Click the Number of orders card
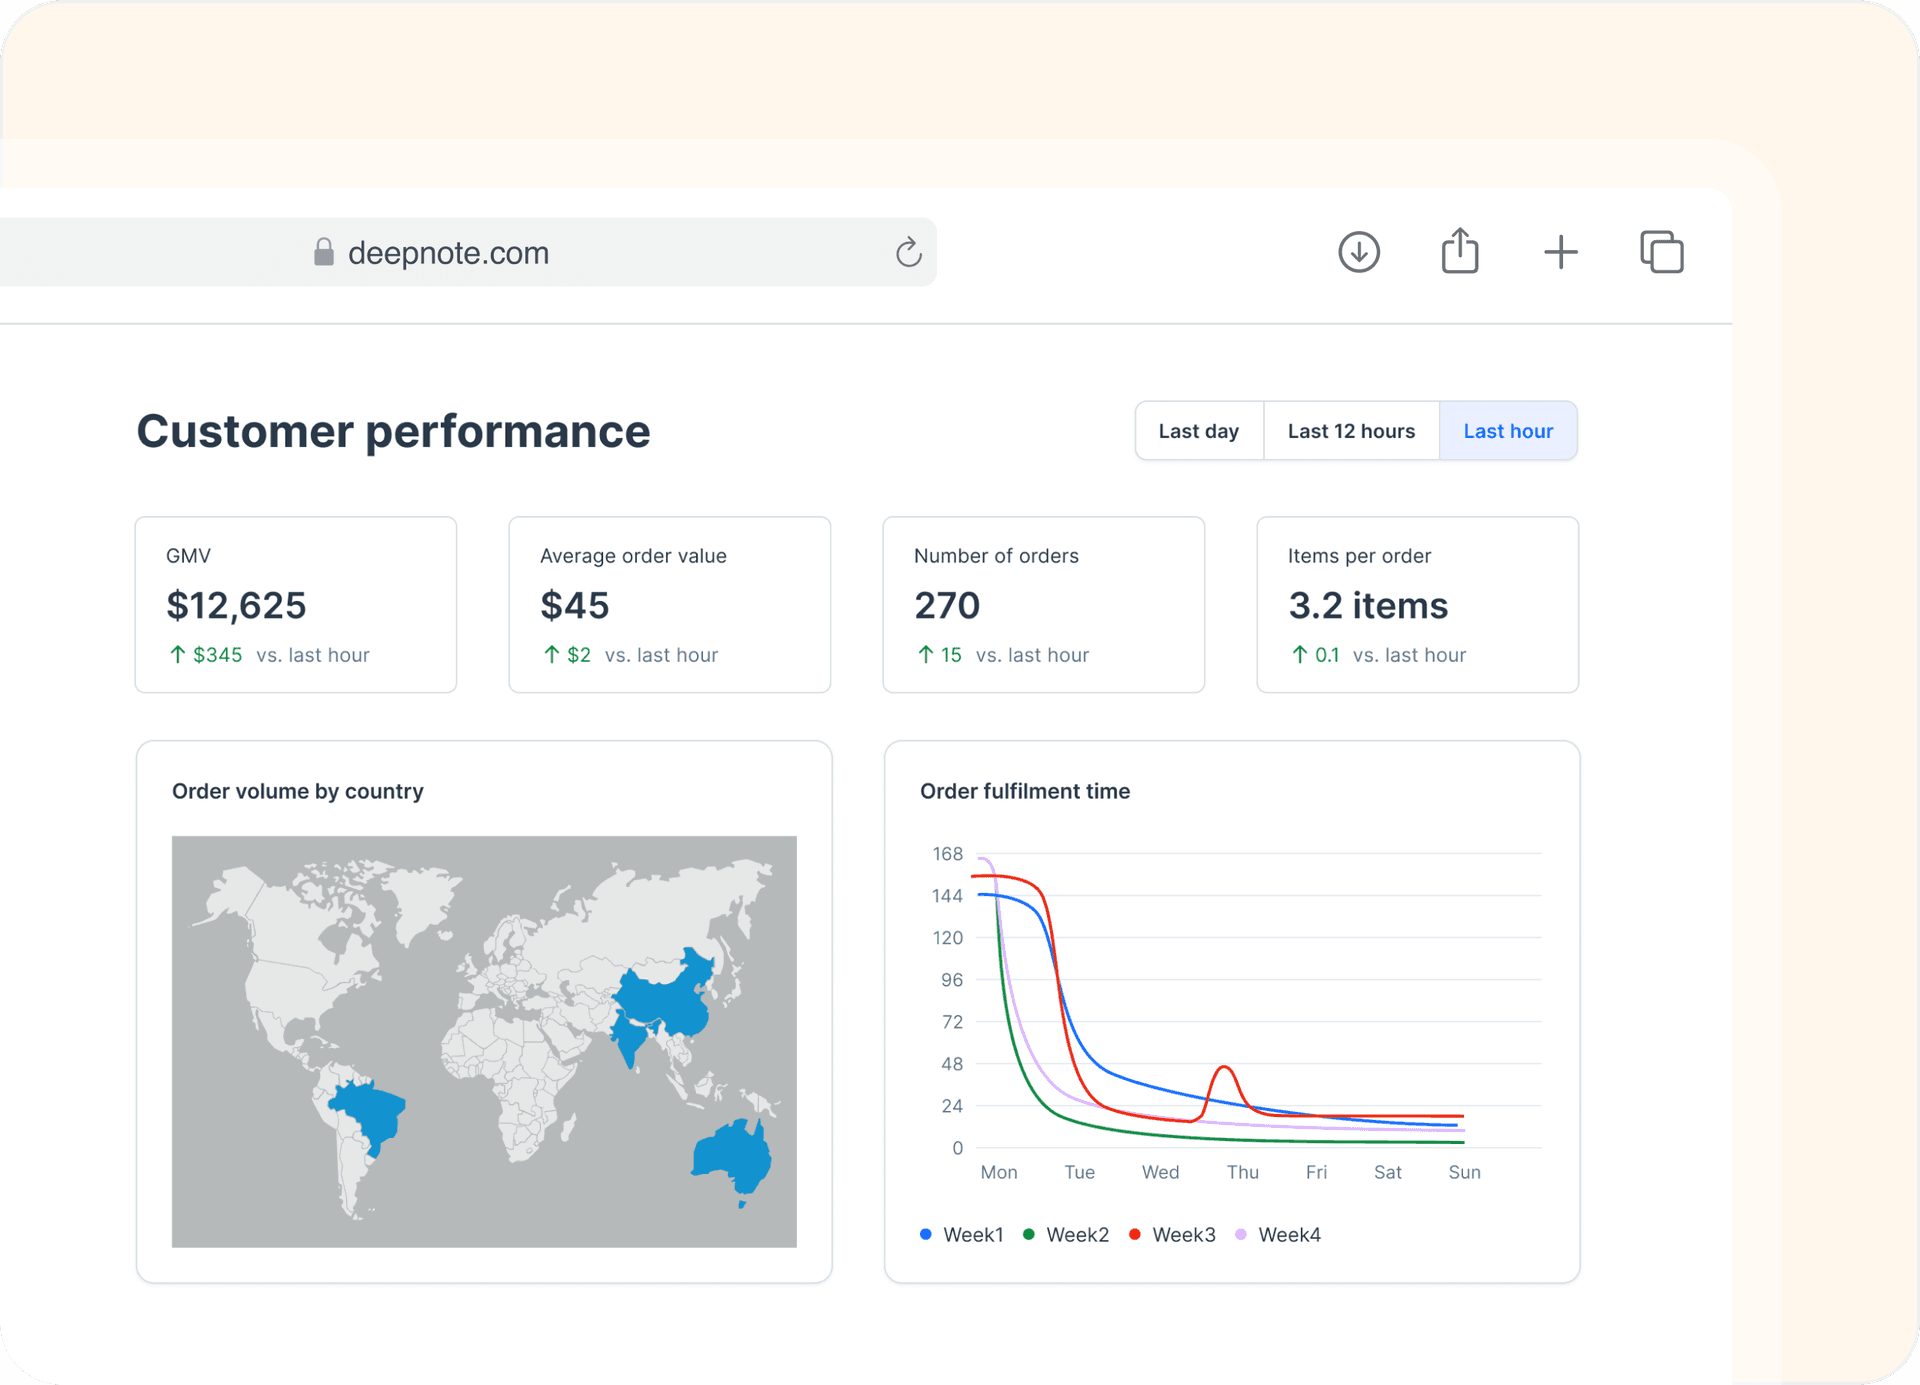The image size is (1920, 1385). pyautogui.click(x=1043, y=604)
